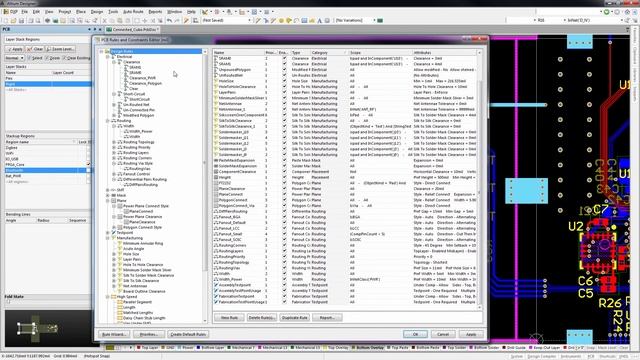The height and width of the screenshot is (360, 640).
Task: Open the Normal mode dropdown in PCB panel
Action: click(15, 58)
